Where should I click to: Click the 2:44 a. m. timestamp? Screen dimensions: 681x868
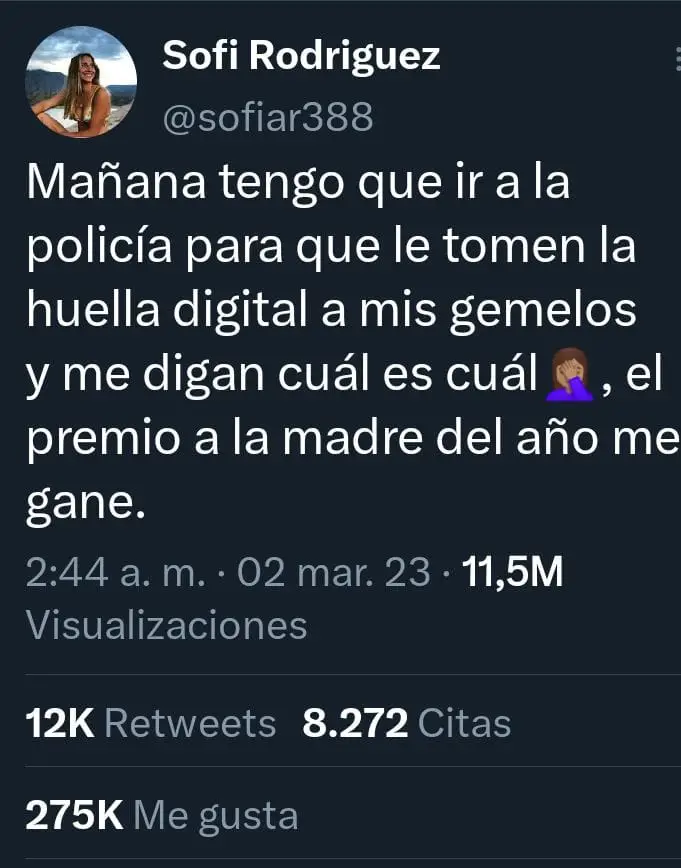(116, 572)
